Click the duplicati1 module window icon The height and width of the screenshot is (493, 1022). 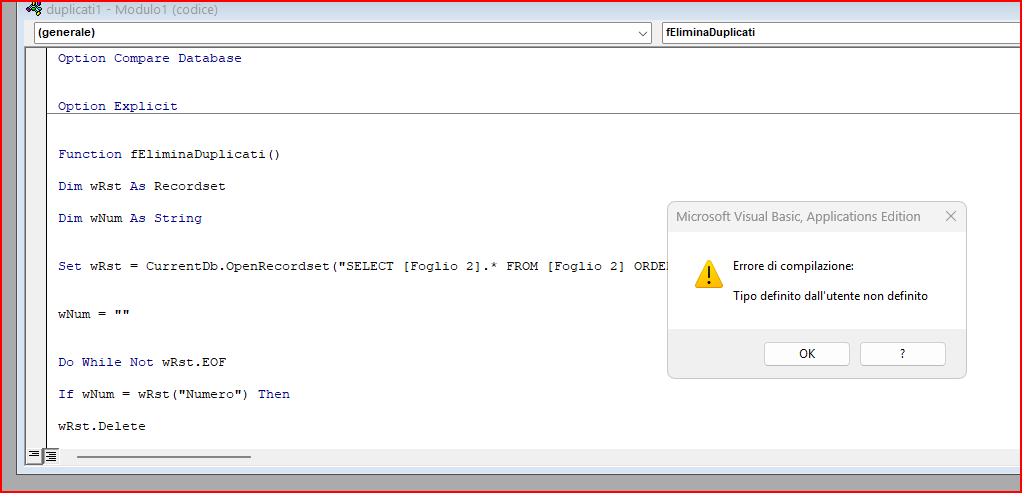(x=33, y=8)
